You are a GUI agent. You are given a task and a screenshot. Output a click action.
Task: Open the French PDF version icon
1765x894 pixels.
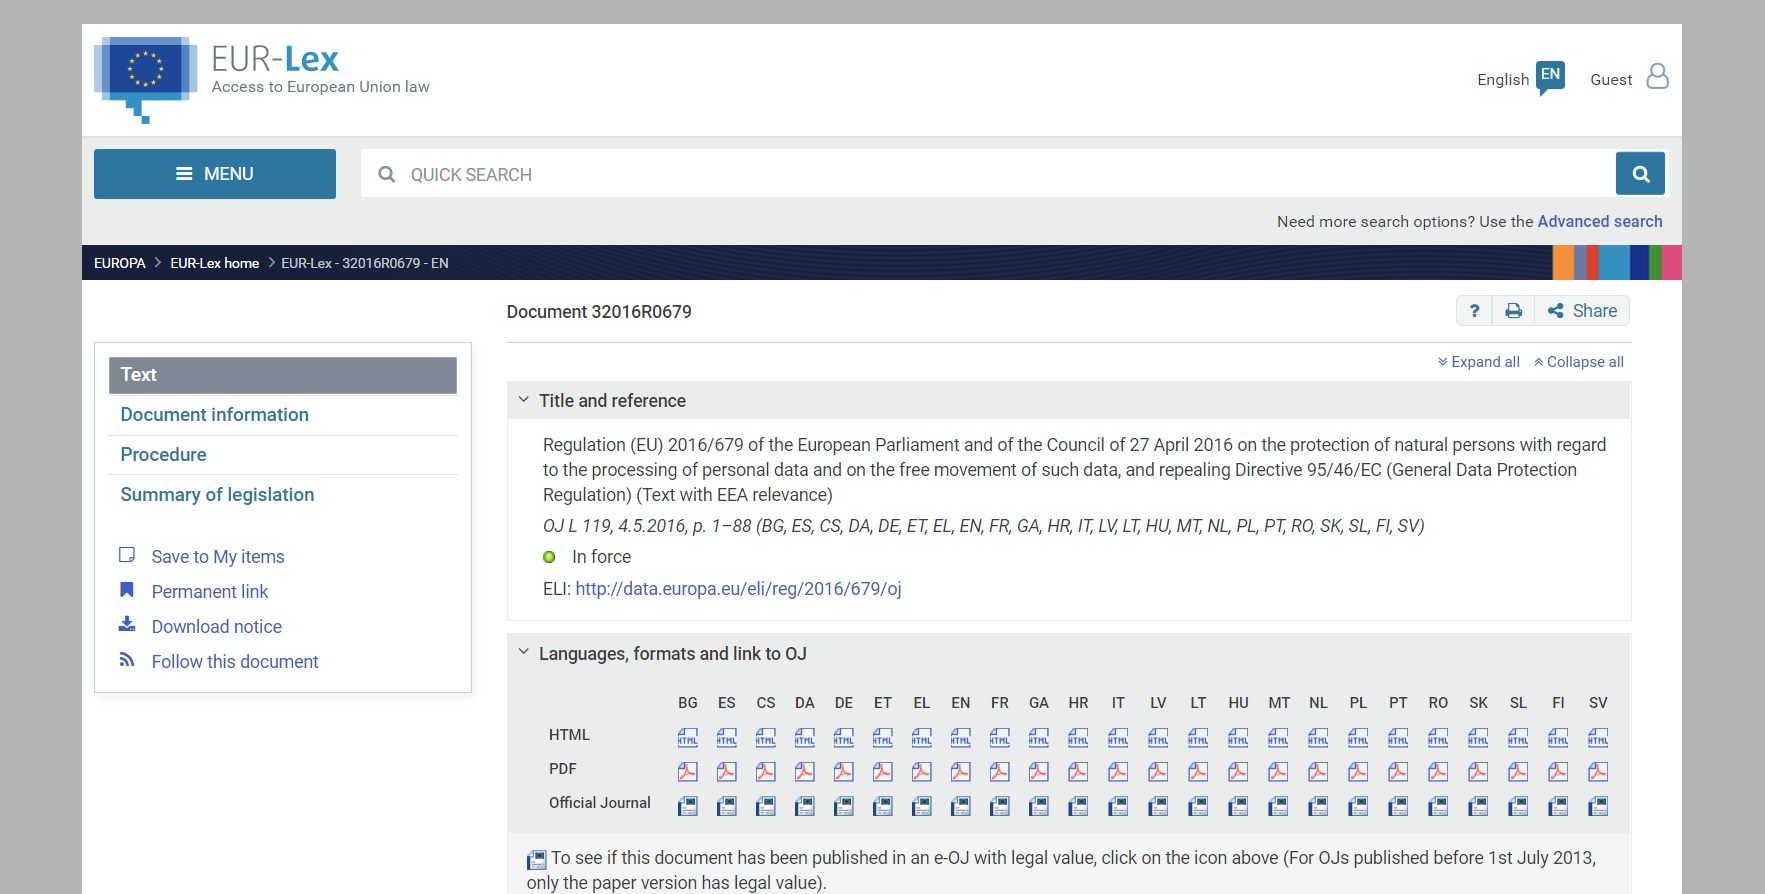999,772
